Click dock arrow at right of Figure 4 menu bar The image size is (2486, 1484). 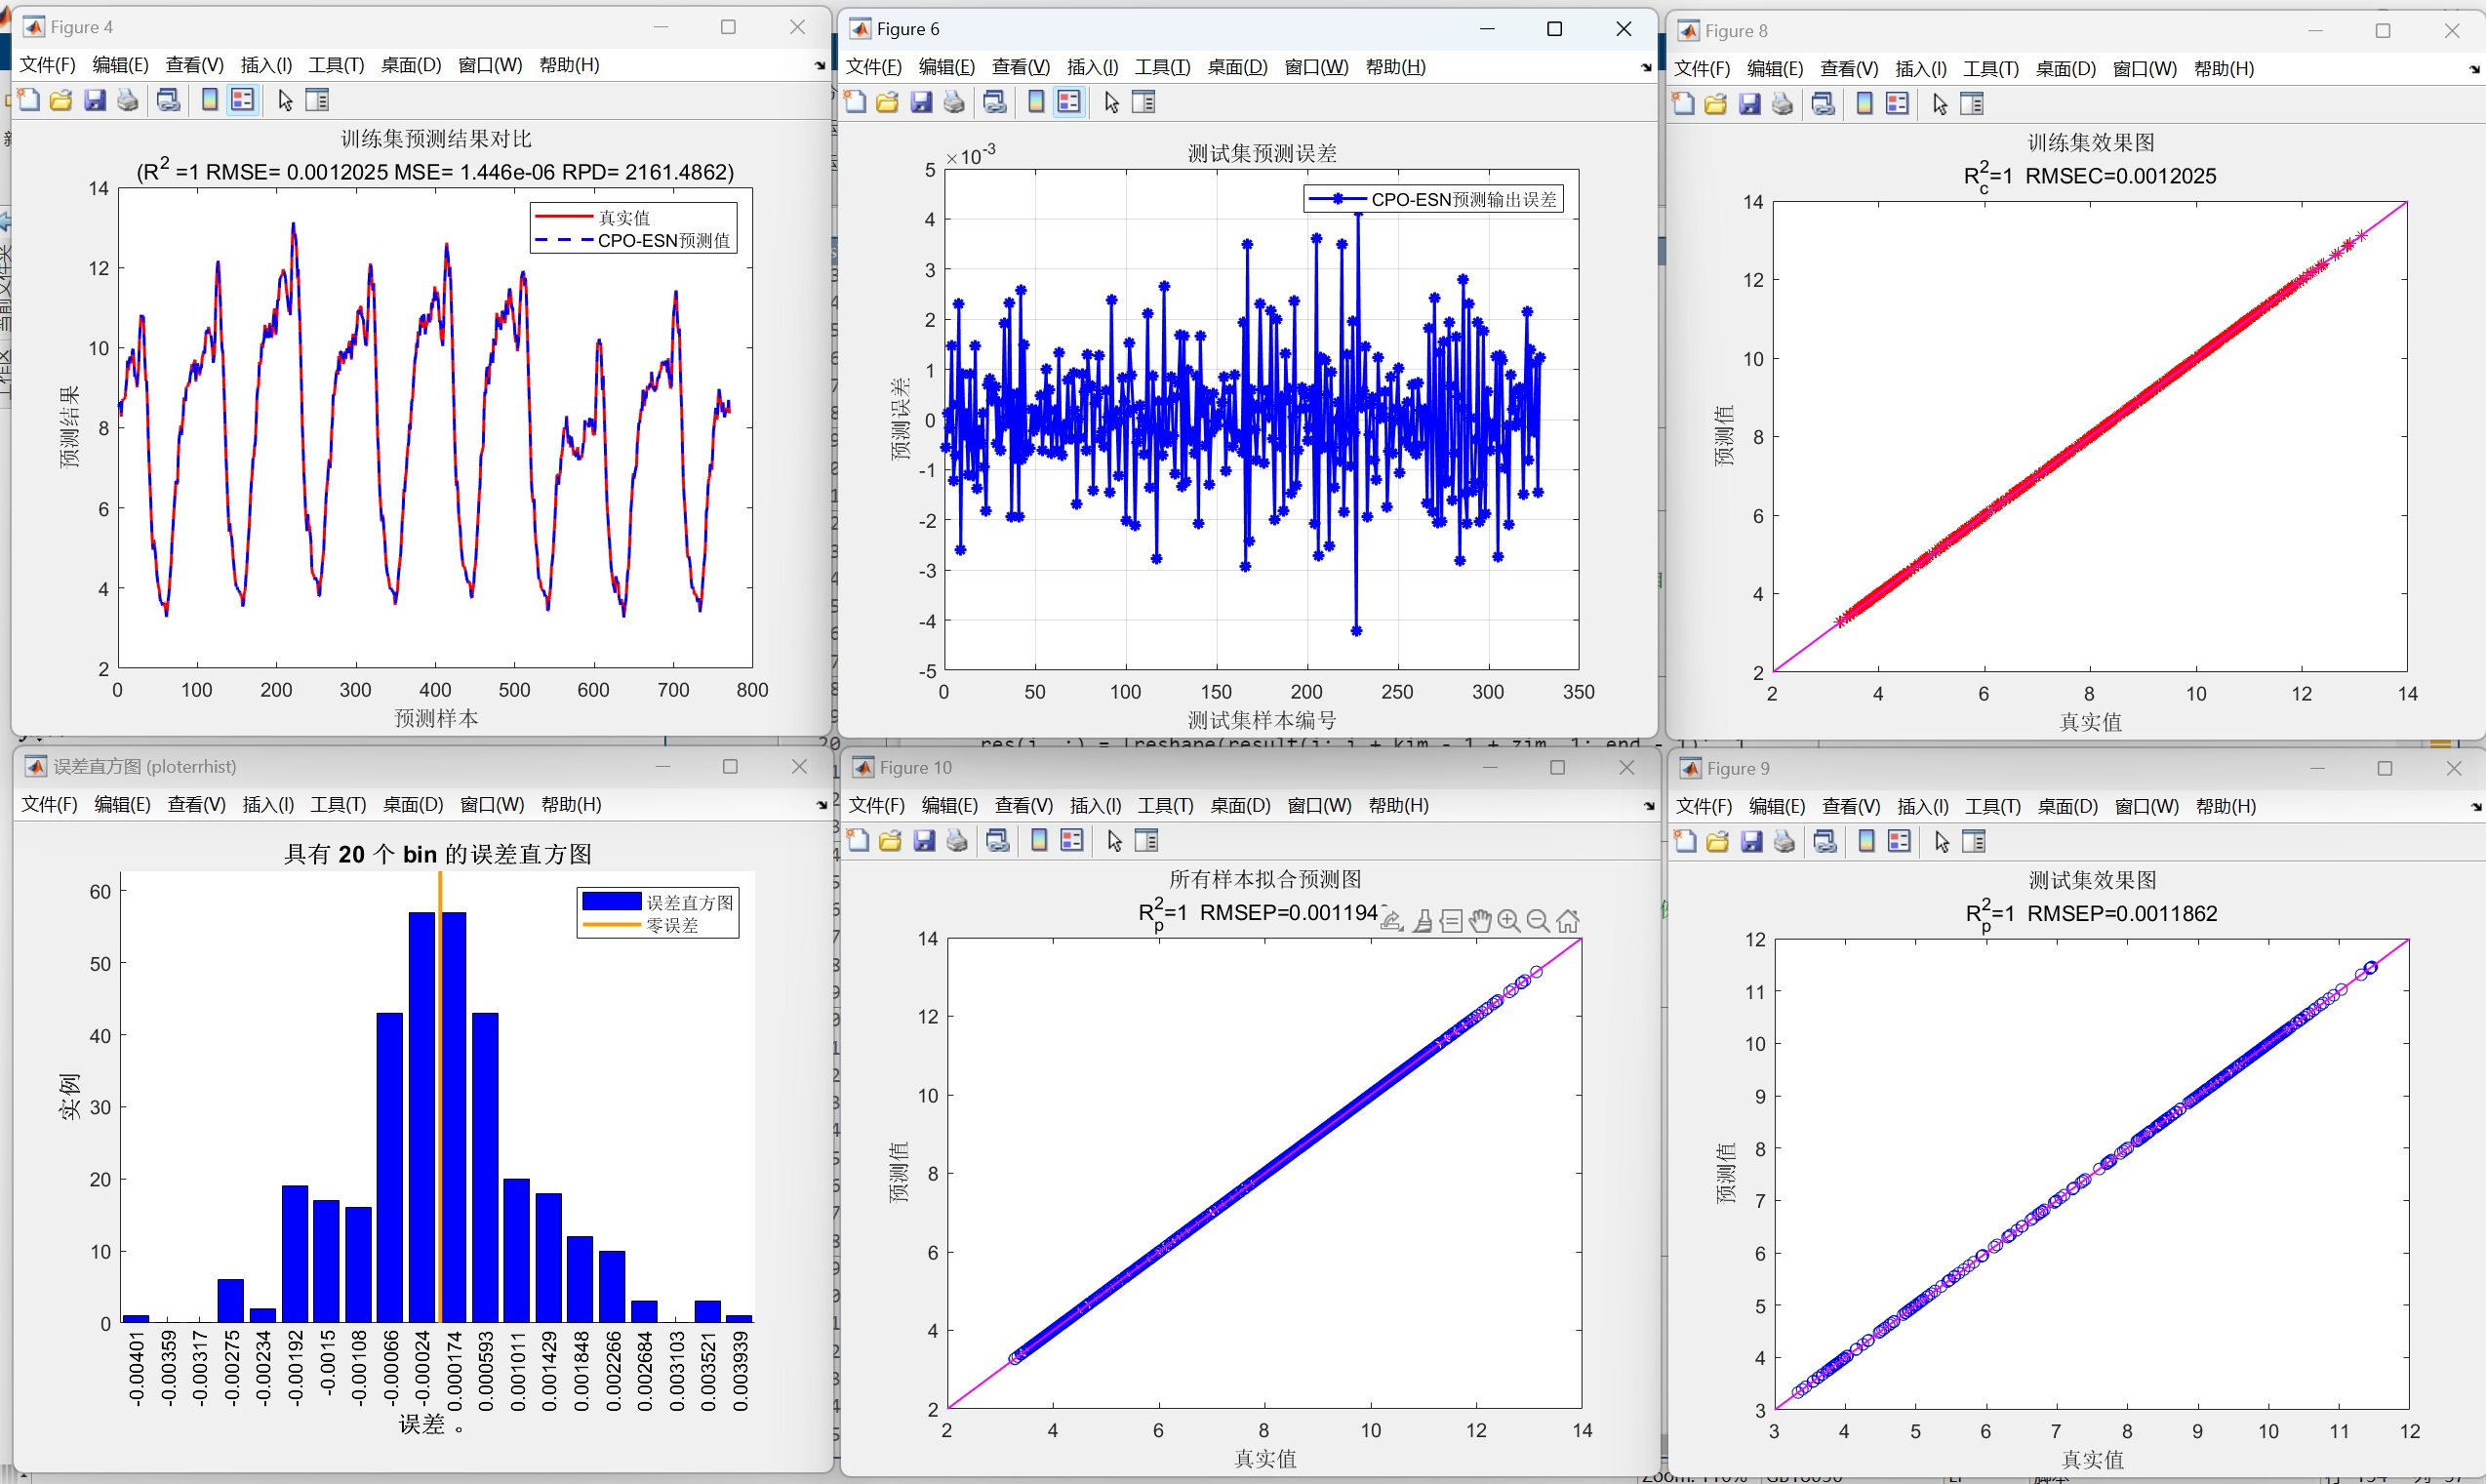[x=820, y=66]
